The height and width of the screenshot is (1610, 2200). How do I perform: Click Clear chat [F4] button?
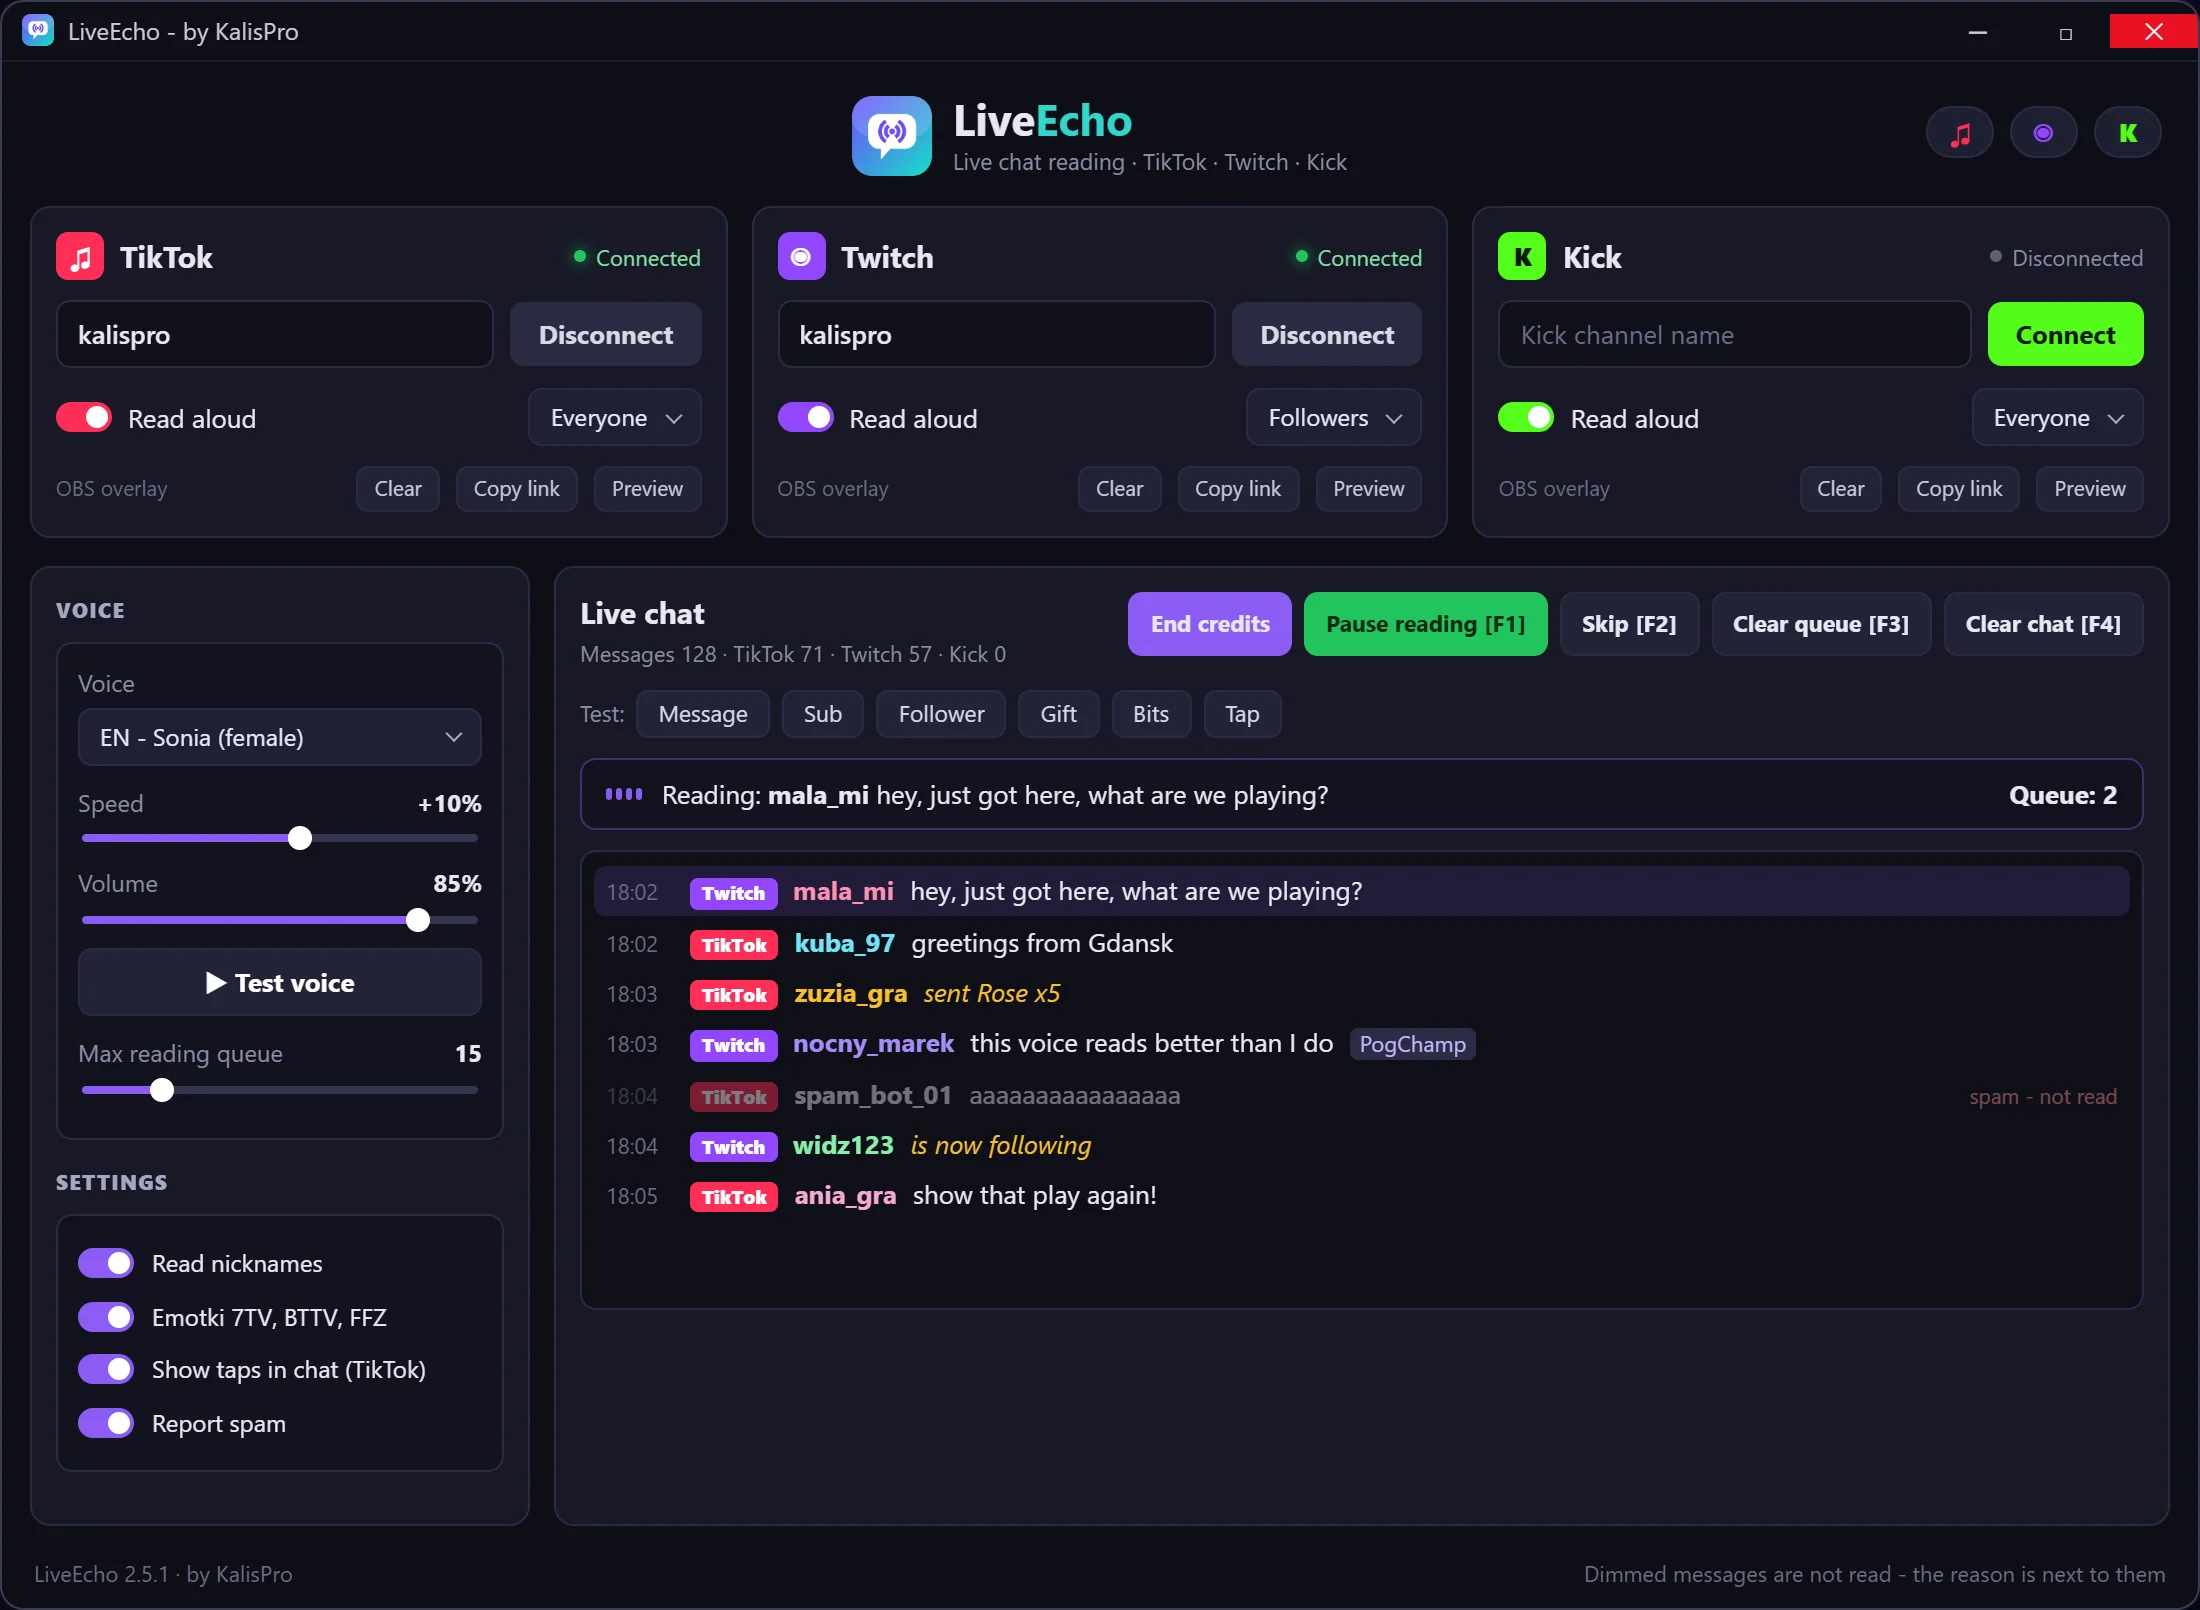click(x=2043, y=624)
